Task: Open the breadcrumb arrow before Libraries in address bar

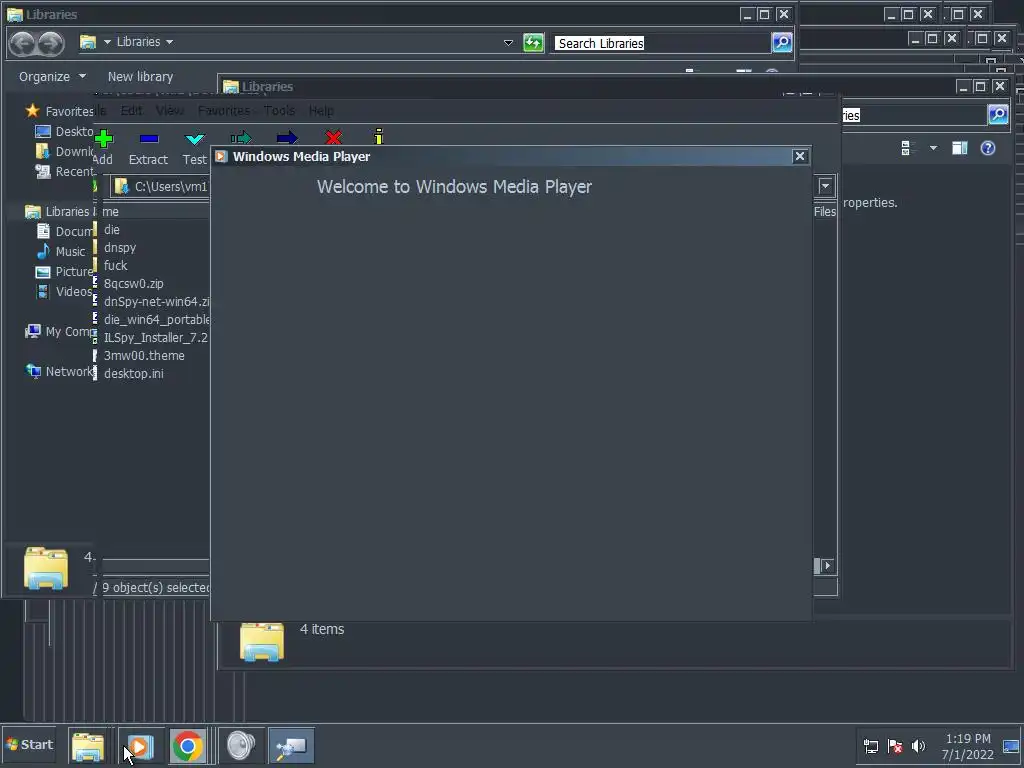Action: coord(107,42)
